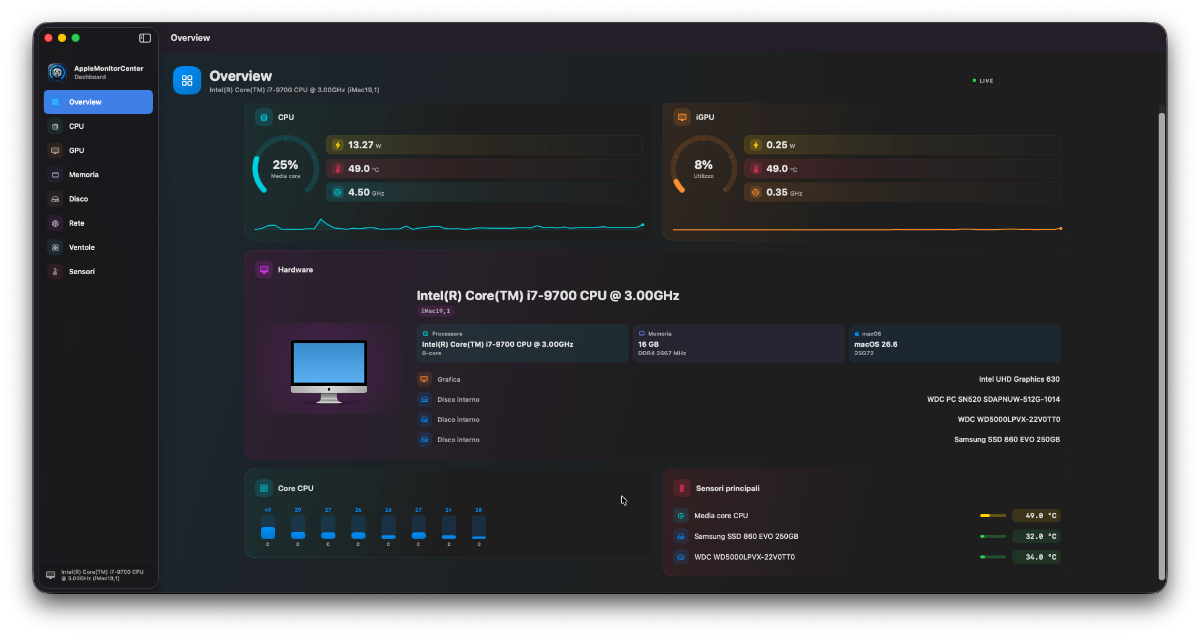Viewport: 1200px width, 637px height.
Task: Open the Ventole fans section
Action: click(x=98, y=247)
